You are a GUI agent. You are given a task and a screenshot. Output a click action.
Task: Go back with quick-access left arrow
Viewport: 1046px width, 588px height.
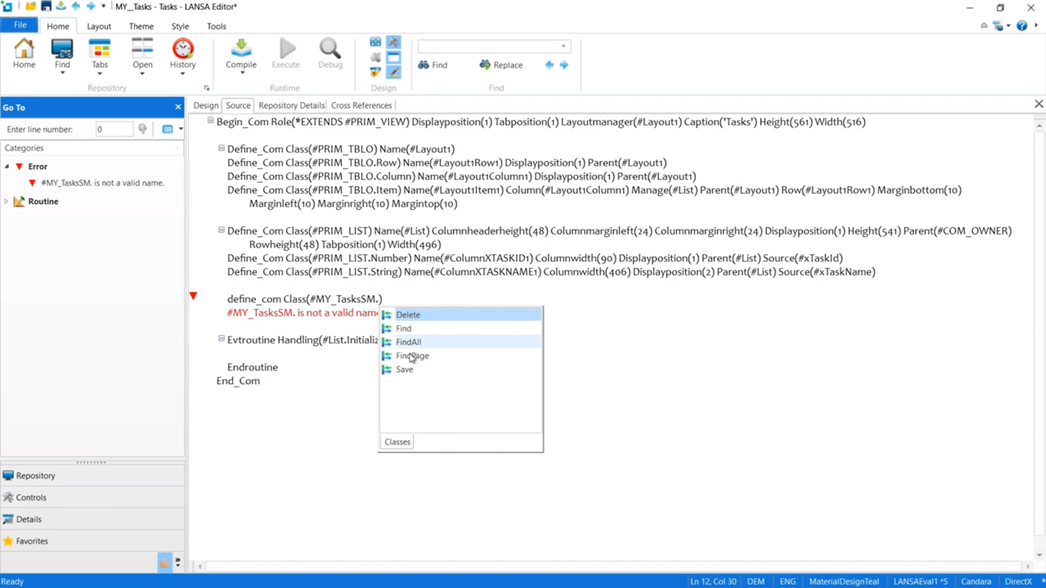point(75,6)
